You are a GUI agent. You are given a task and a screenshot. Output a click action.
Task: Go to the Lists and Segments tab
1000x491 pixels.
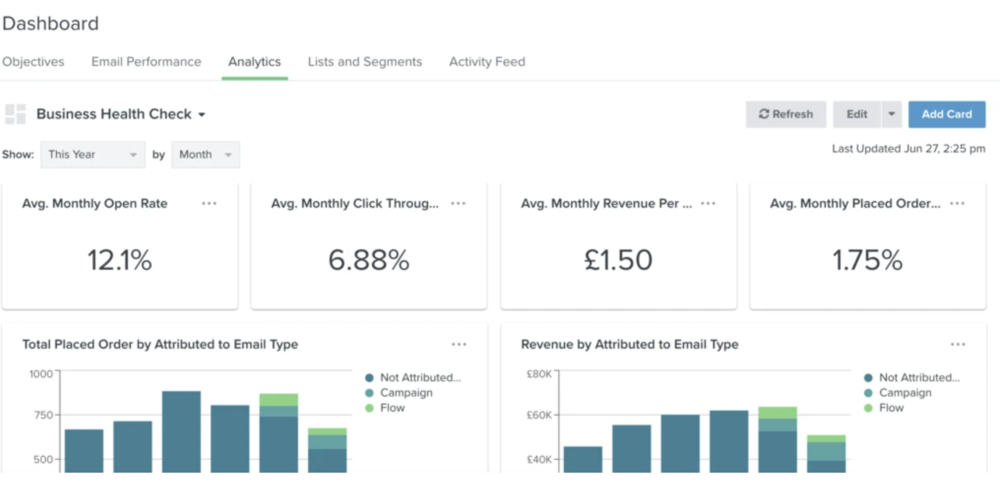[364, 62]
